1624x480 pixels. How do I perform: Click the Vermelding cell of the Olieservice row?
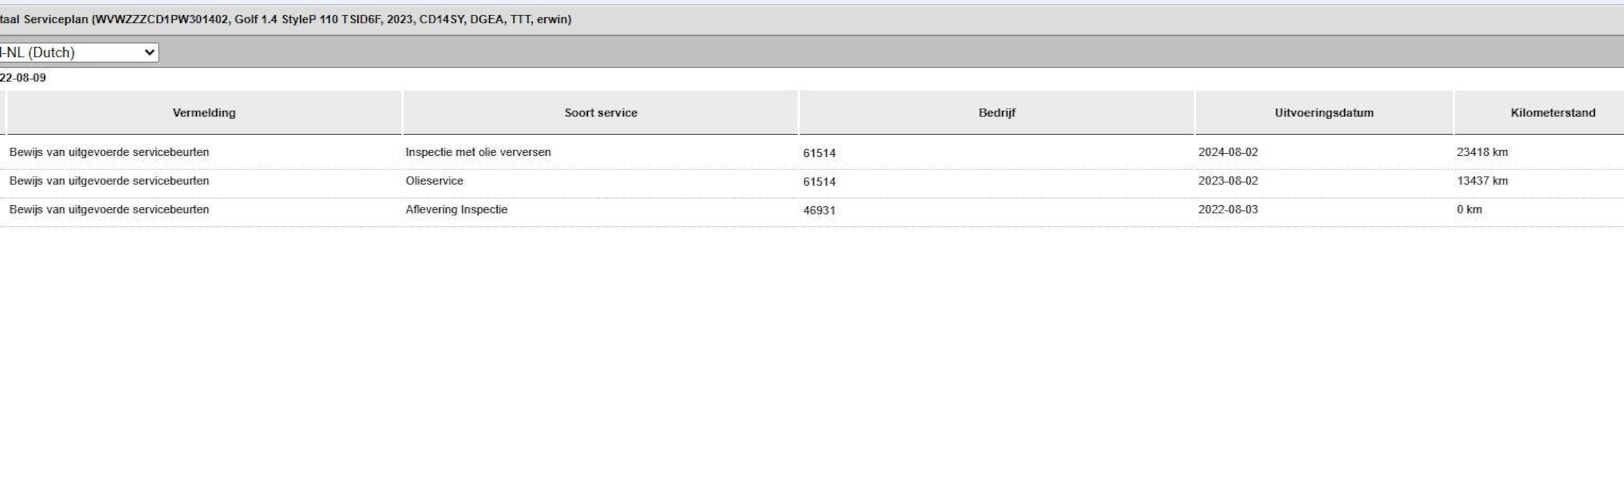109,181
